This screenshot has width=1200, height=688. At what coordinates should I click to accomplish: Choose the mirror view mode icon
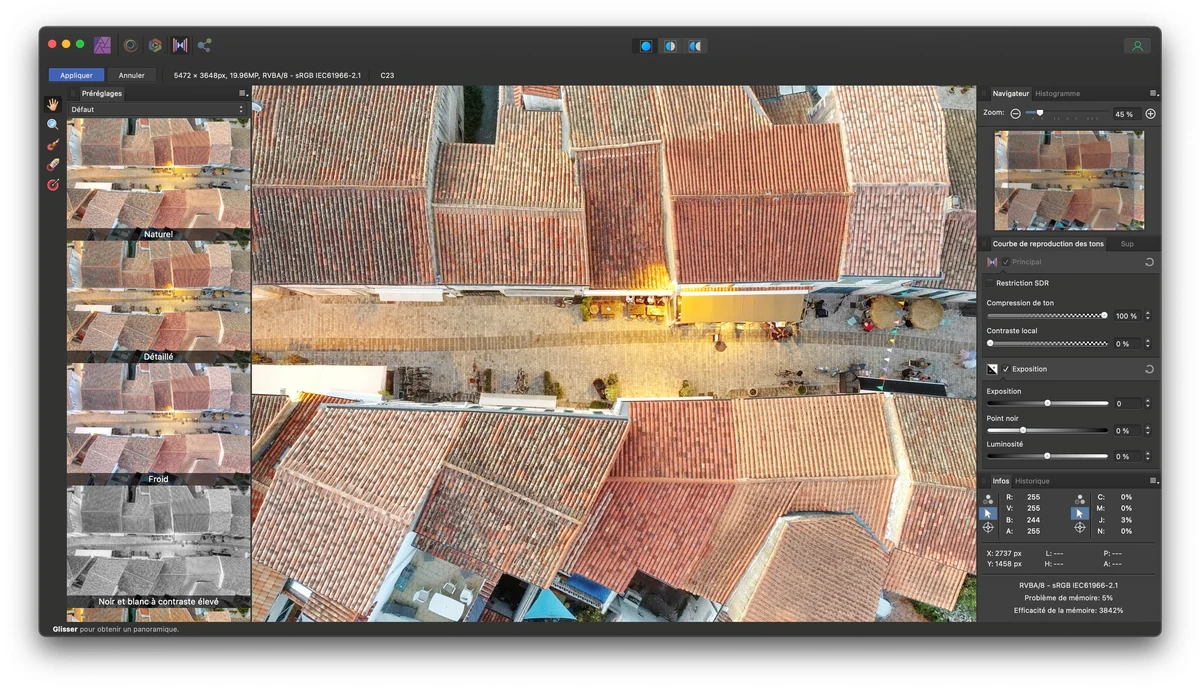[x=695, y=46]
